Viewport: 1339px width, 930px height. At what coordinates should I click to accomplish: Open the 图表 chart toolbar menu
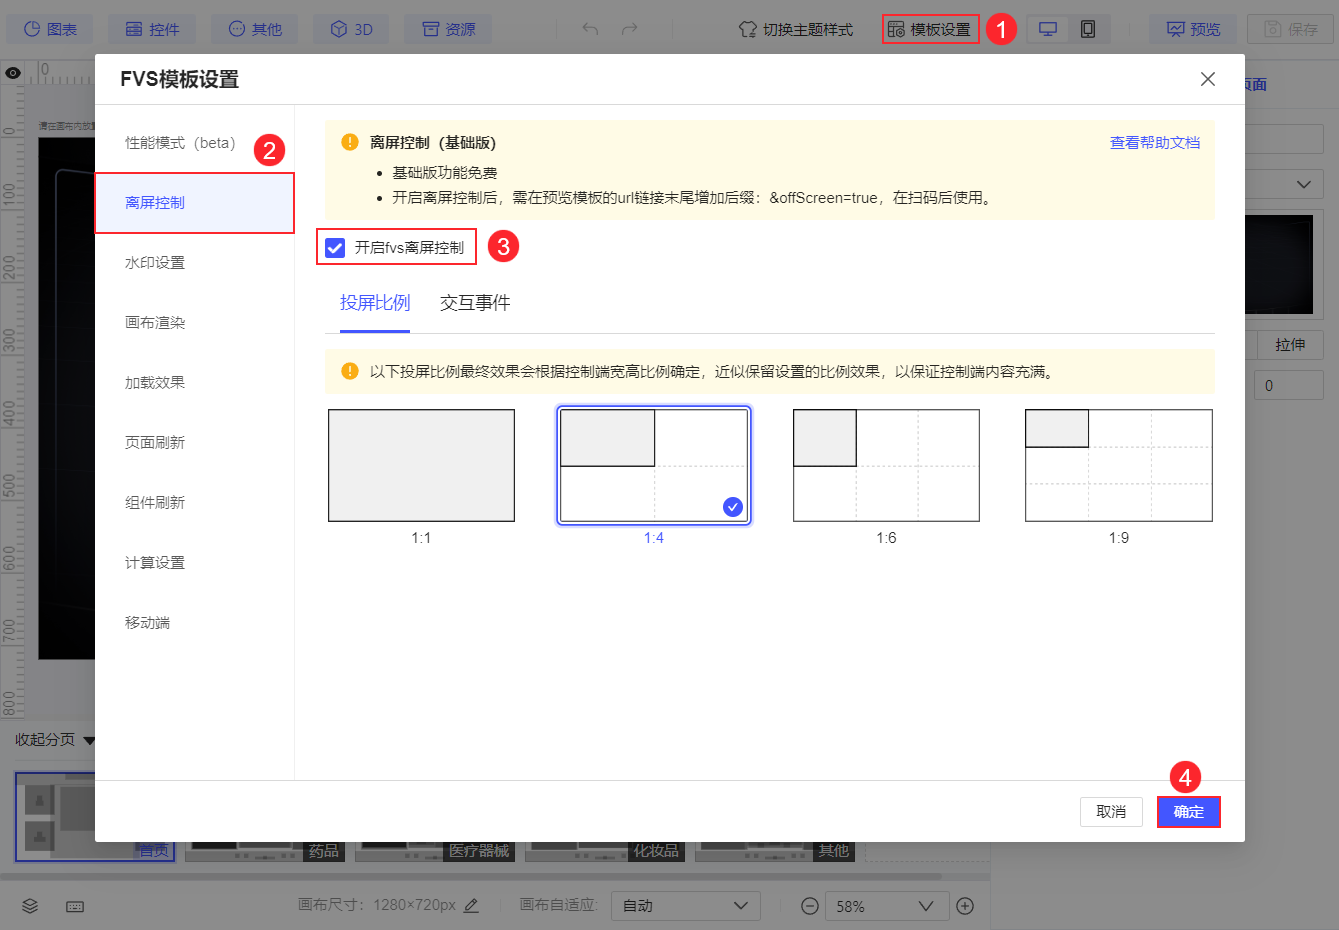point(50,29)
